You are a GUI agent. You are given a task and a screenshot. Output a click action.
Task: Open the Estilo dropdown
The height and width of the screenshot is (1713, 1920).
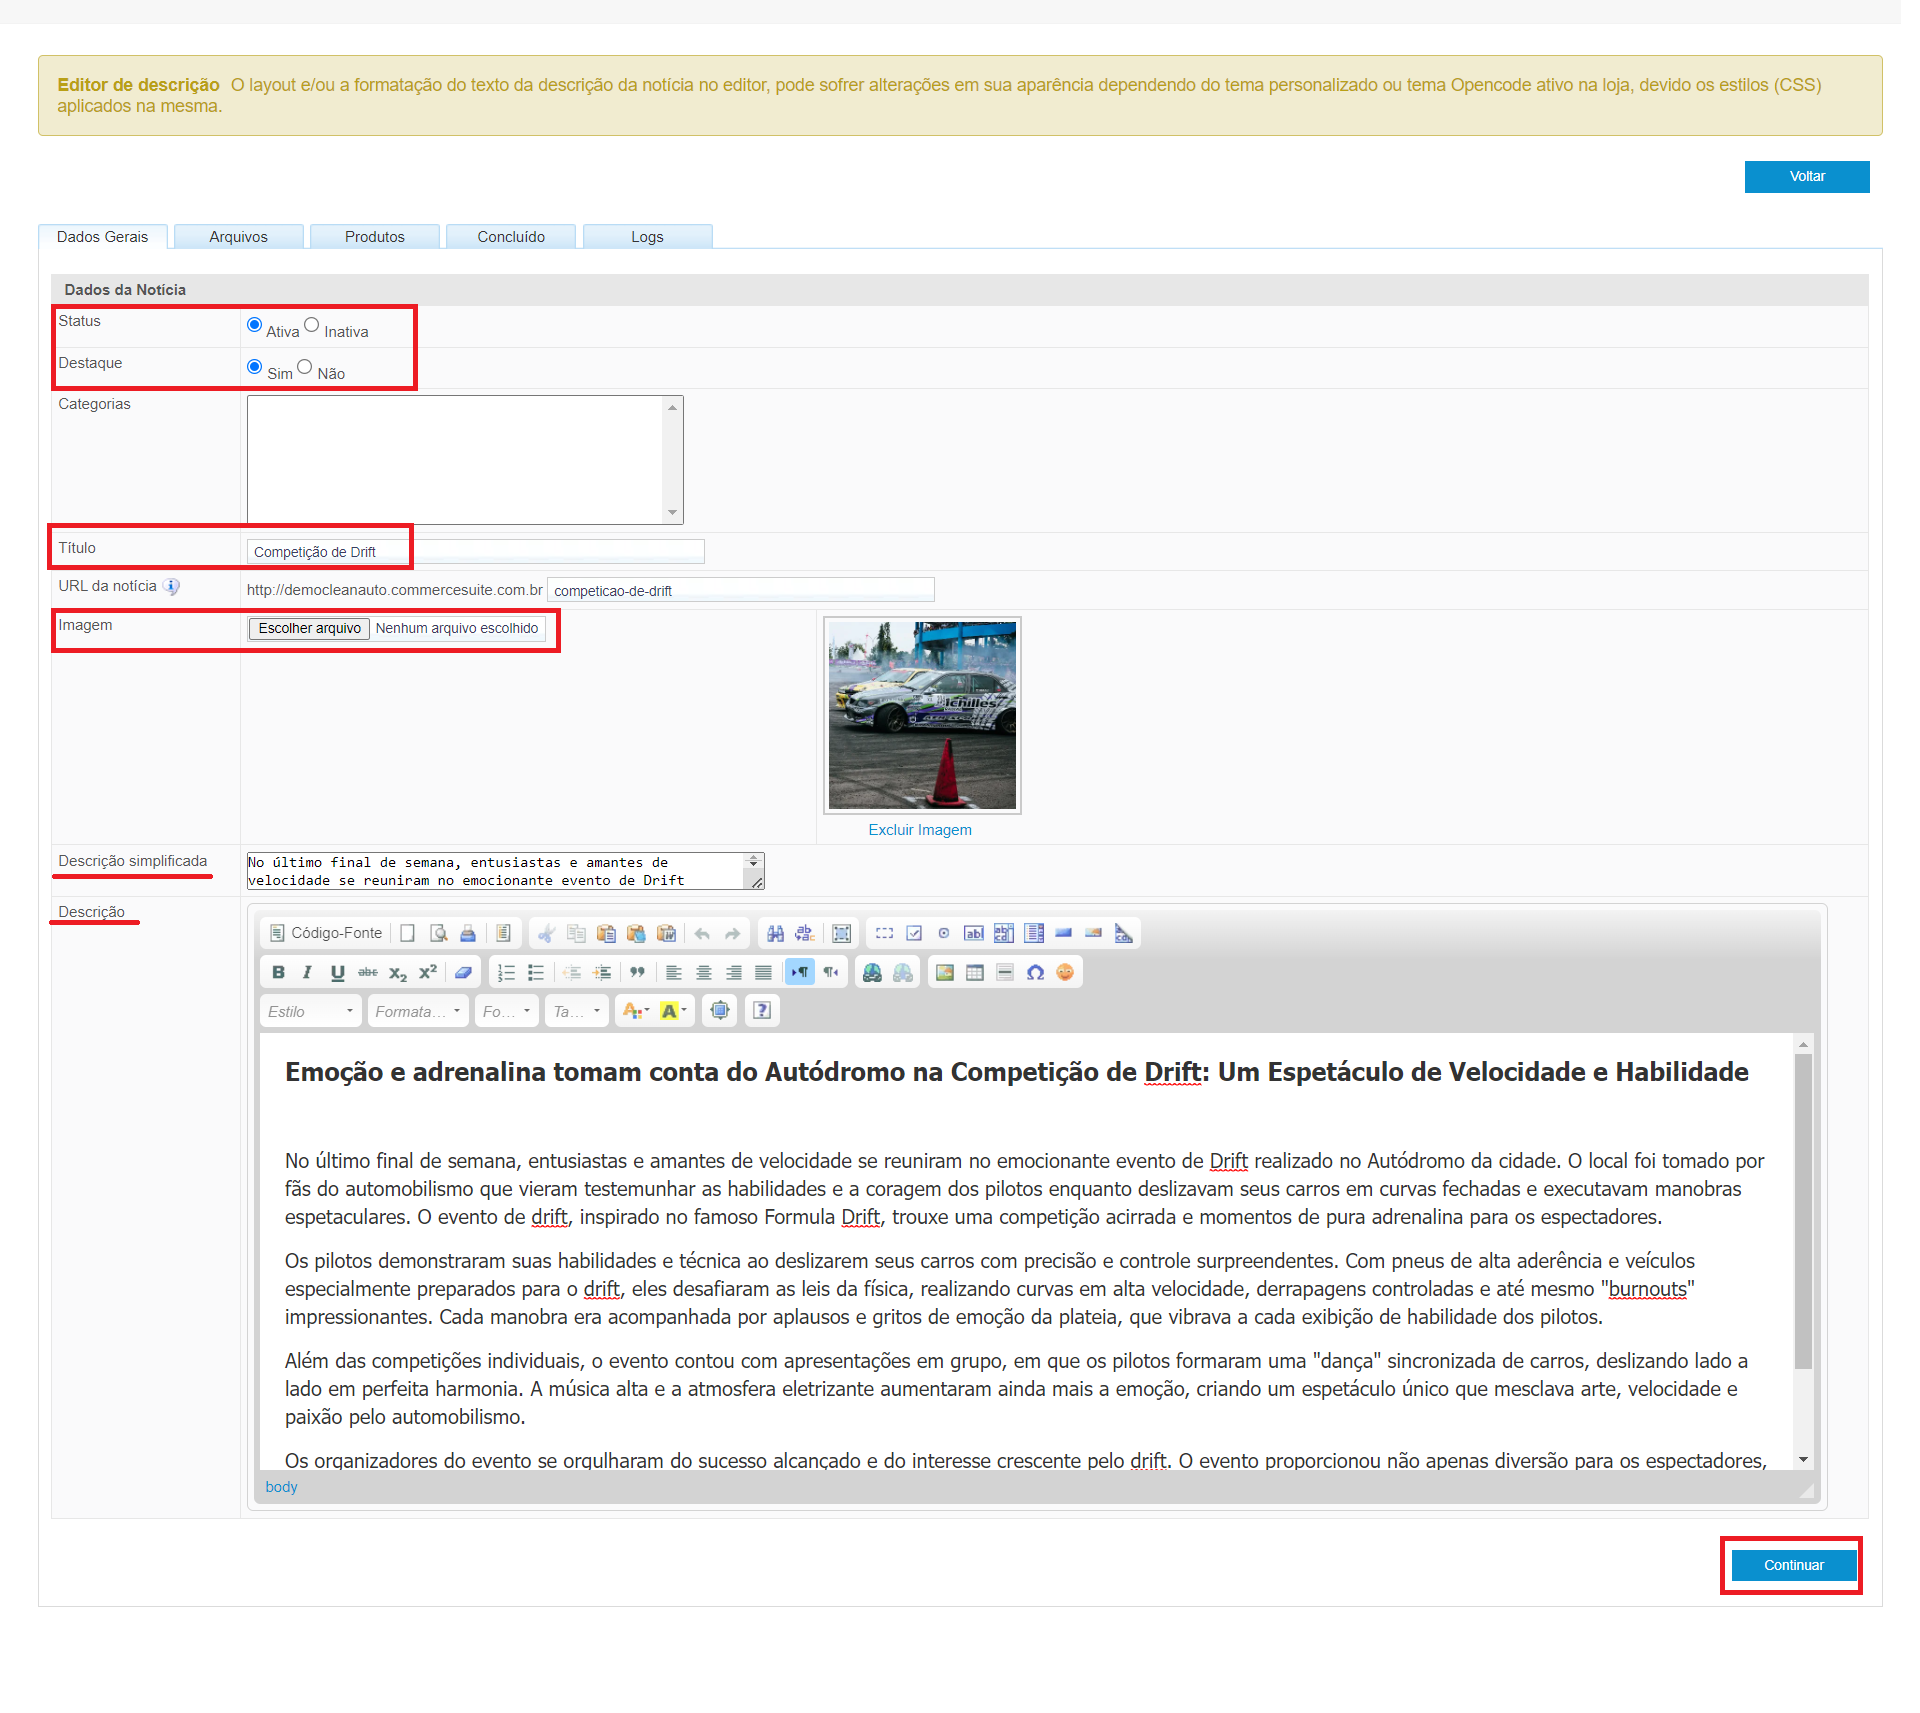(x=310, y=1011)
